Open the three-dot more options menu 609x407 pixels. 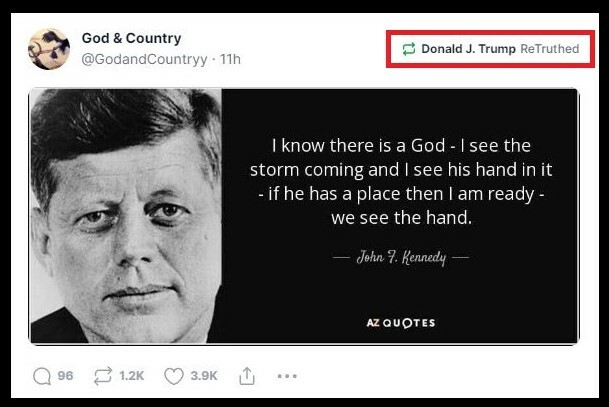click(x=287, y=376)
